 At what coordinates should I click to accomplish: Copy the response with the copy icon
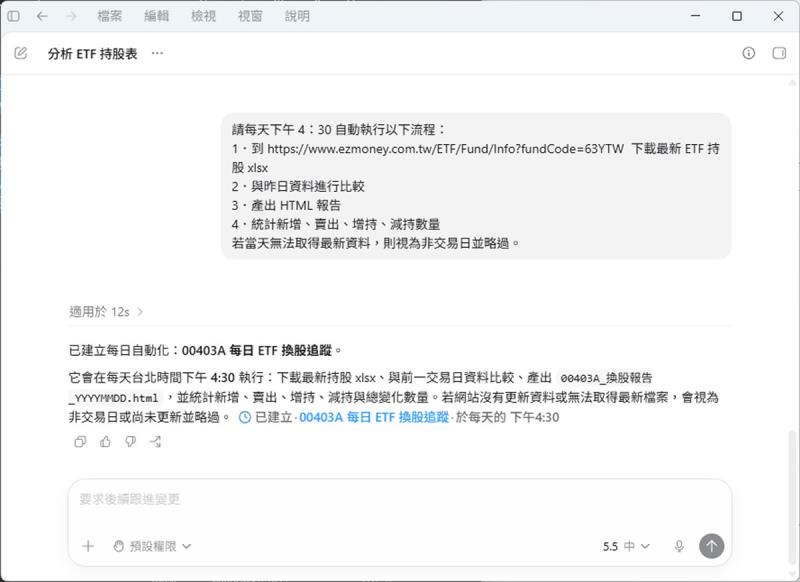tap(80, 442)
